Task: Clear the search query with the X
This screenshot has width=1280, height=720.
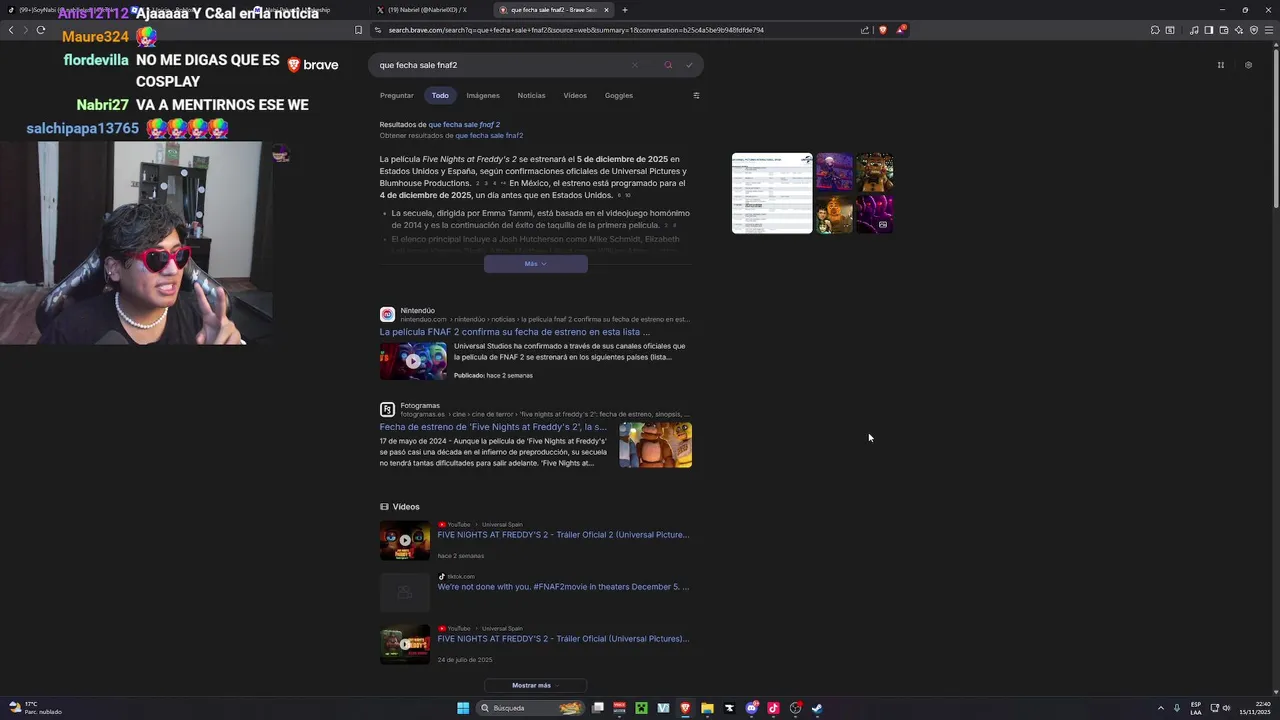Action: tap(634, 65)
